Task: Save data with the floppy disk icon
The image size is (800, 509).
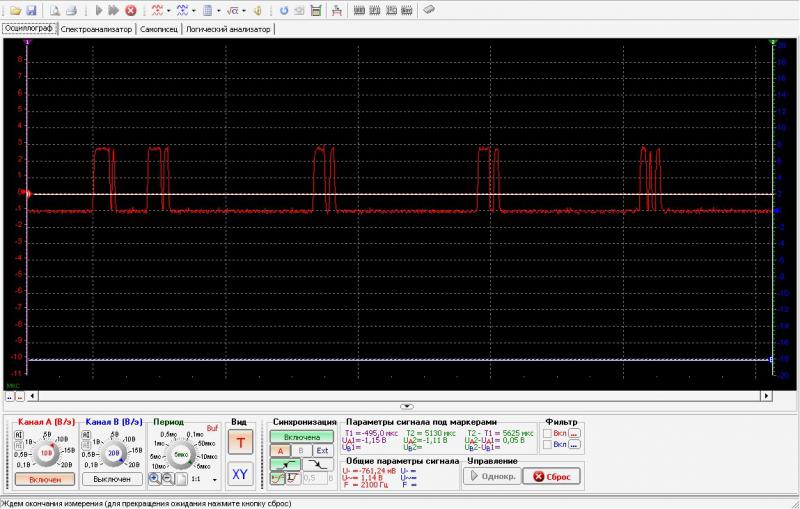Action: click(x=32, y=10)
